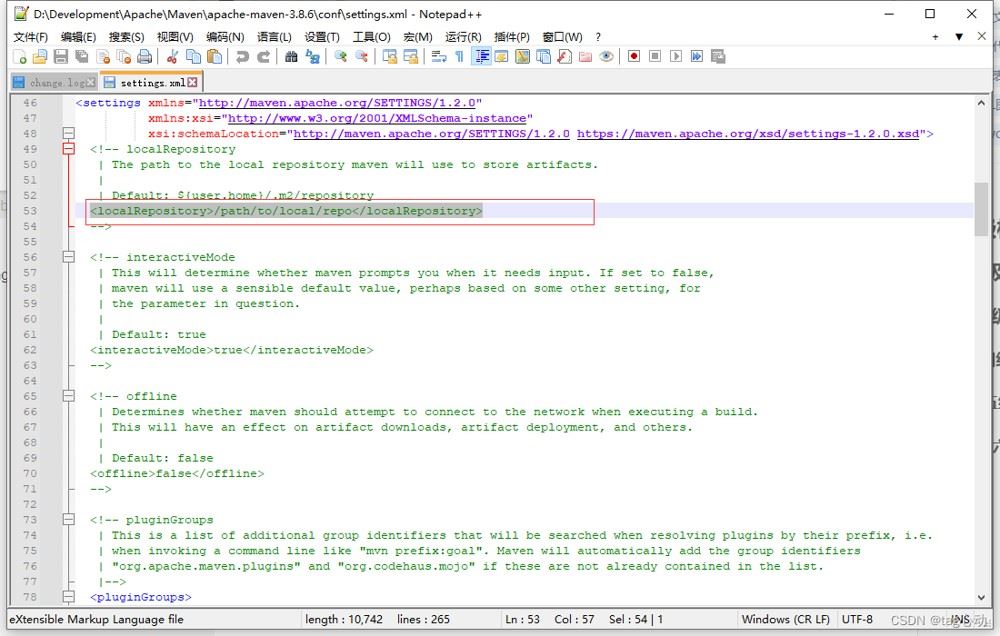This screenshot has height=636, width=1000.
Task: Click the Save All toolbar icon
Action: click(x=82, y=57)
